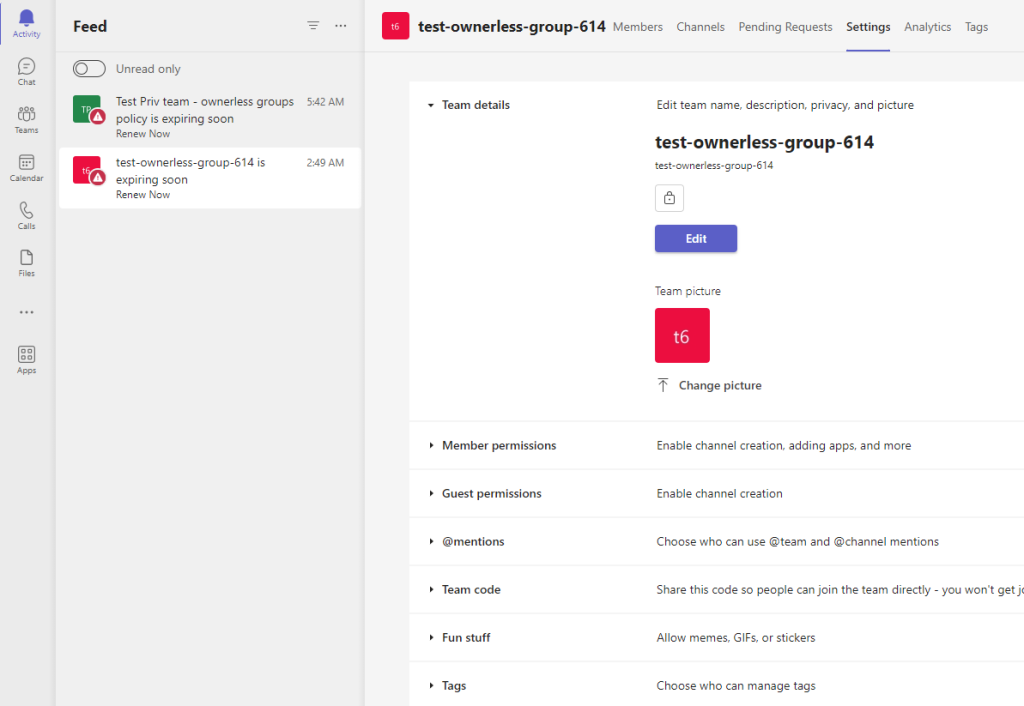The width and height of the screenshot is (1024, 706).
Task: Click 'Choose who can use @team' description
Action: [x=797, y=541]
